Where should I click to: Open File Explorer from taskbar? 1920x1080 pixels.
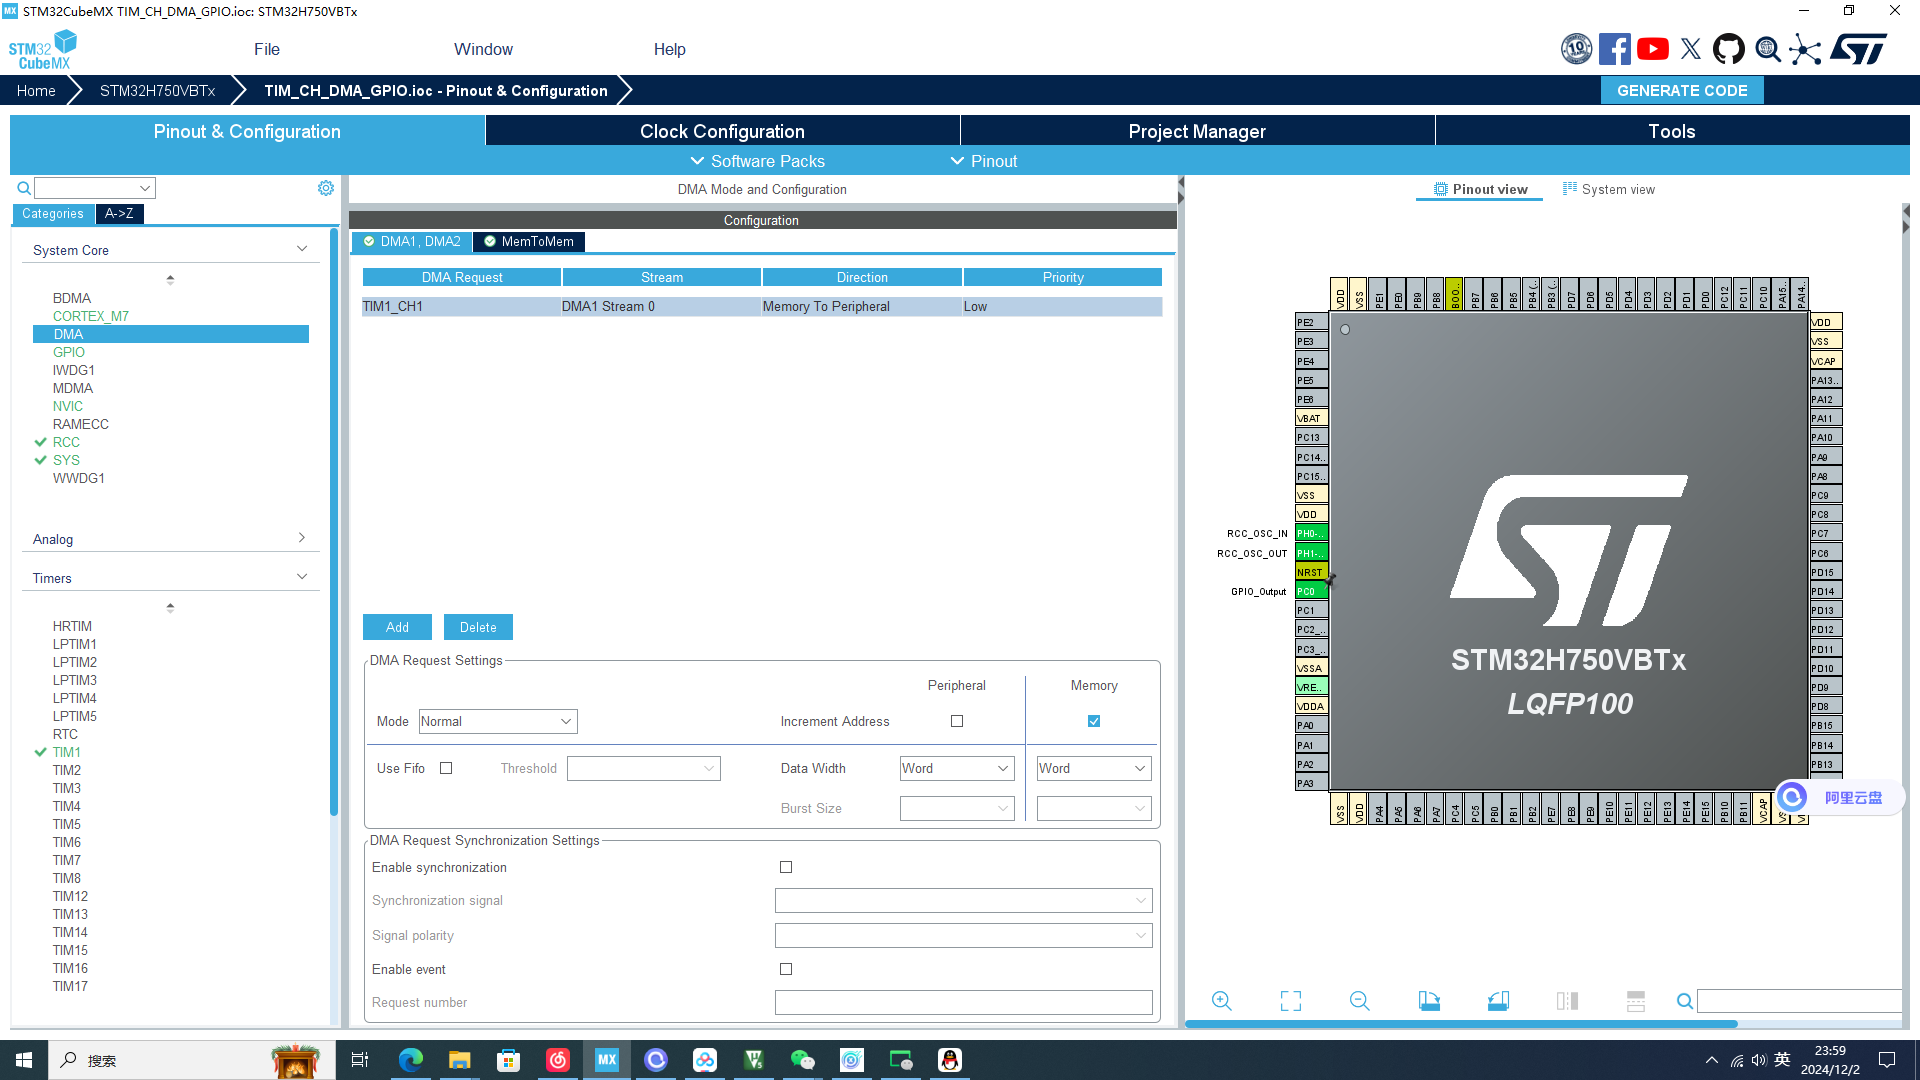pos(460,1060)
